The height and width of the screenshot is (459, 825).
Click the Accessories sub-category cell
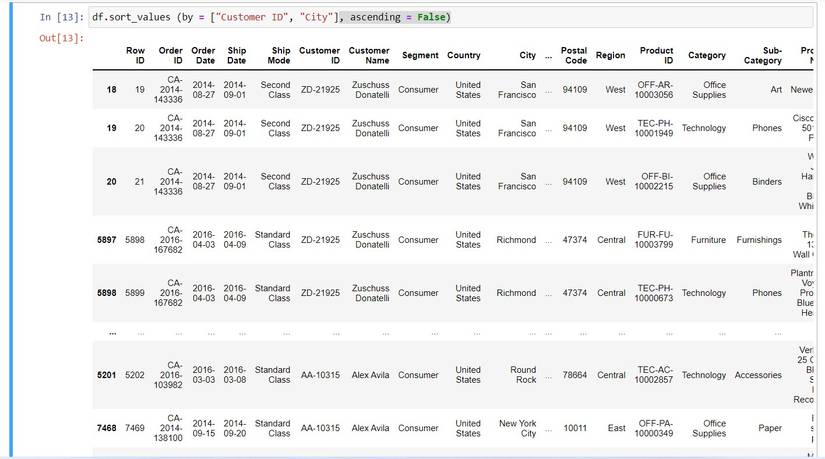click(758, 375)
